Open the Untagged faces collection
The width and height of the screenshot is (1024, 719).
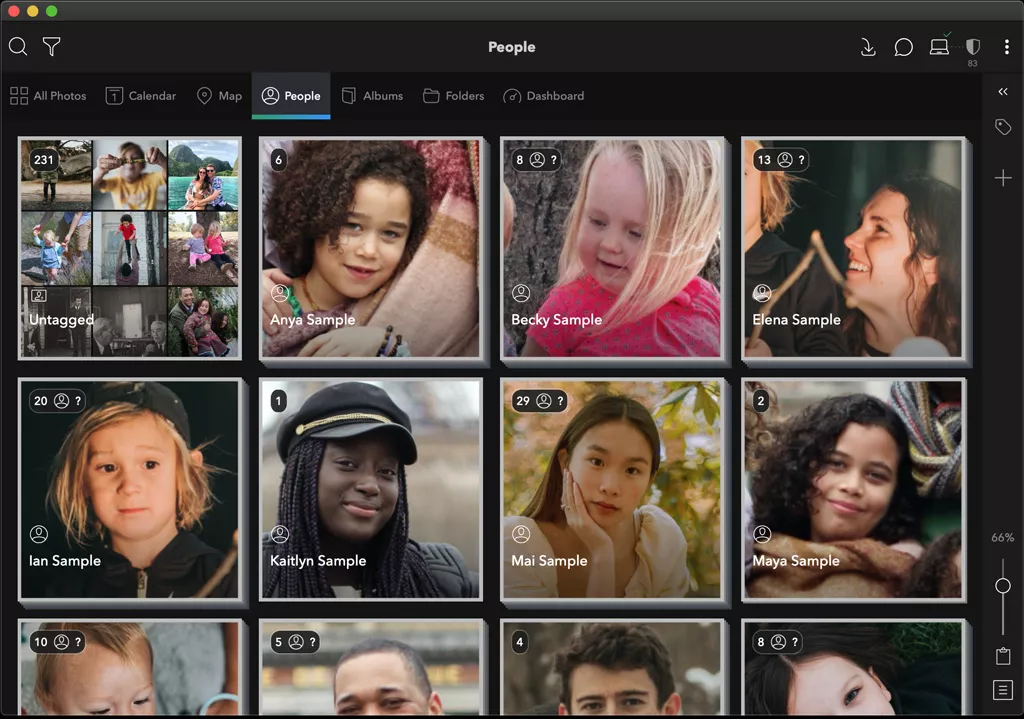(x=130, y=248)
